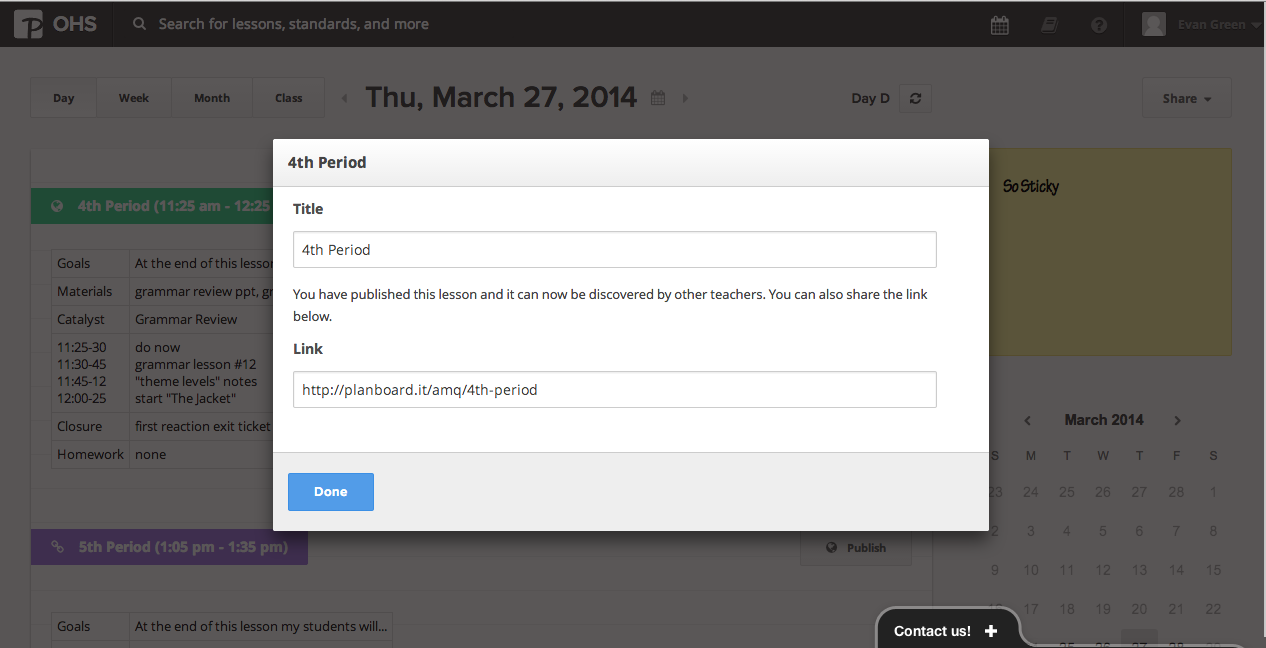This screenshot has height=648, width=1266.
Task: Publish the 5th Period lesson
Action: pyautogui.click(x=856, y=548)
